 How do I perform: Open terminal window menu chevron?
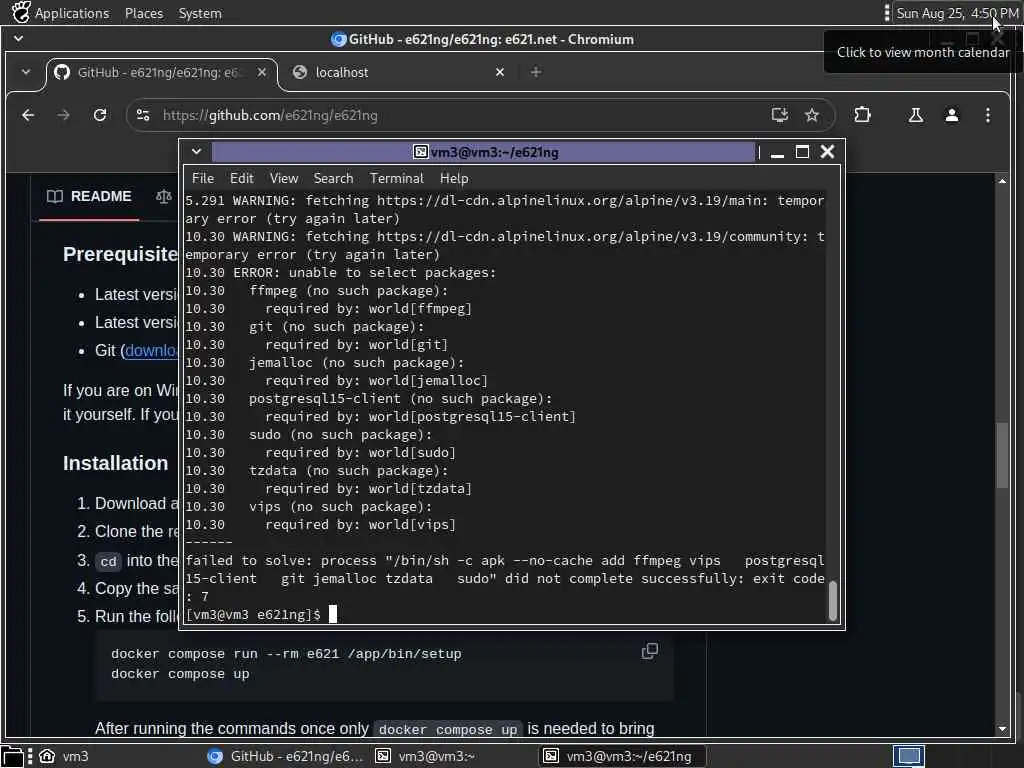click(x=196, y=152)
